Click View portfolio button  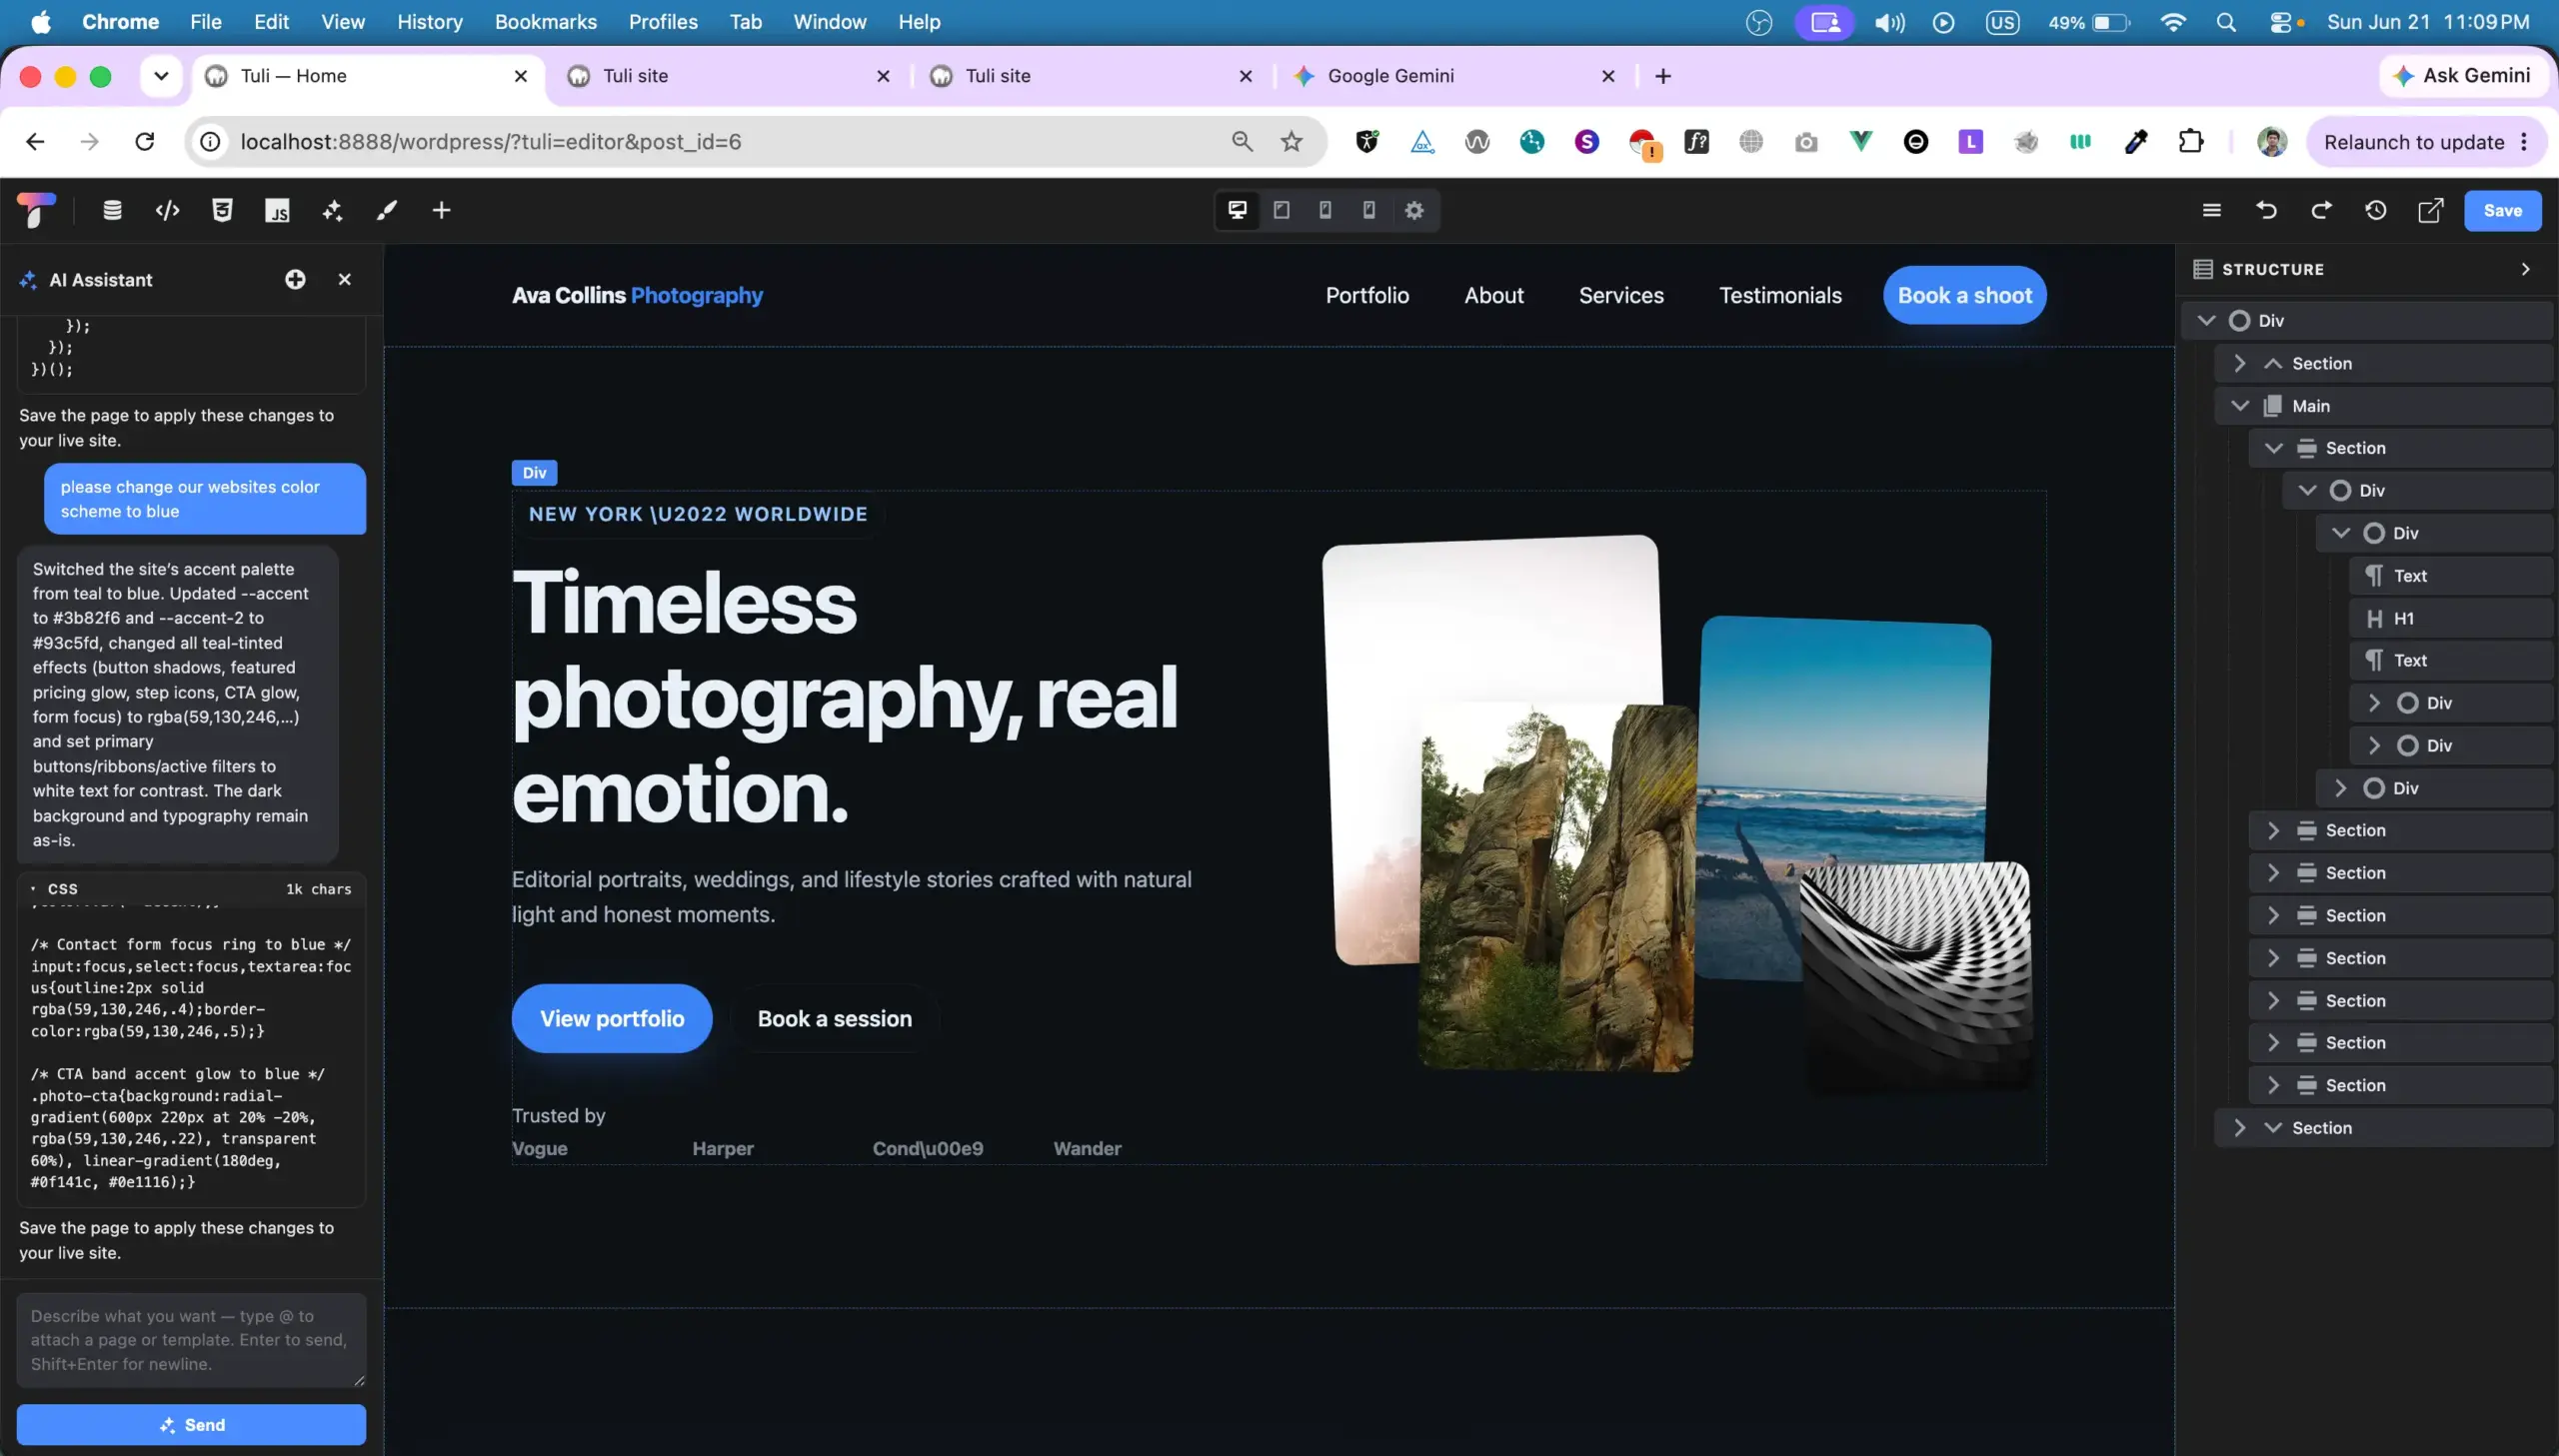pyautogui.click(x=612, y=1018)
